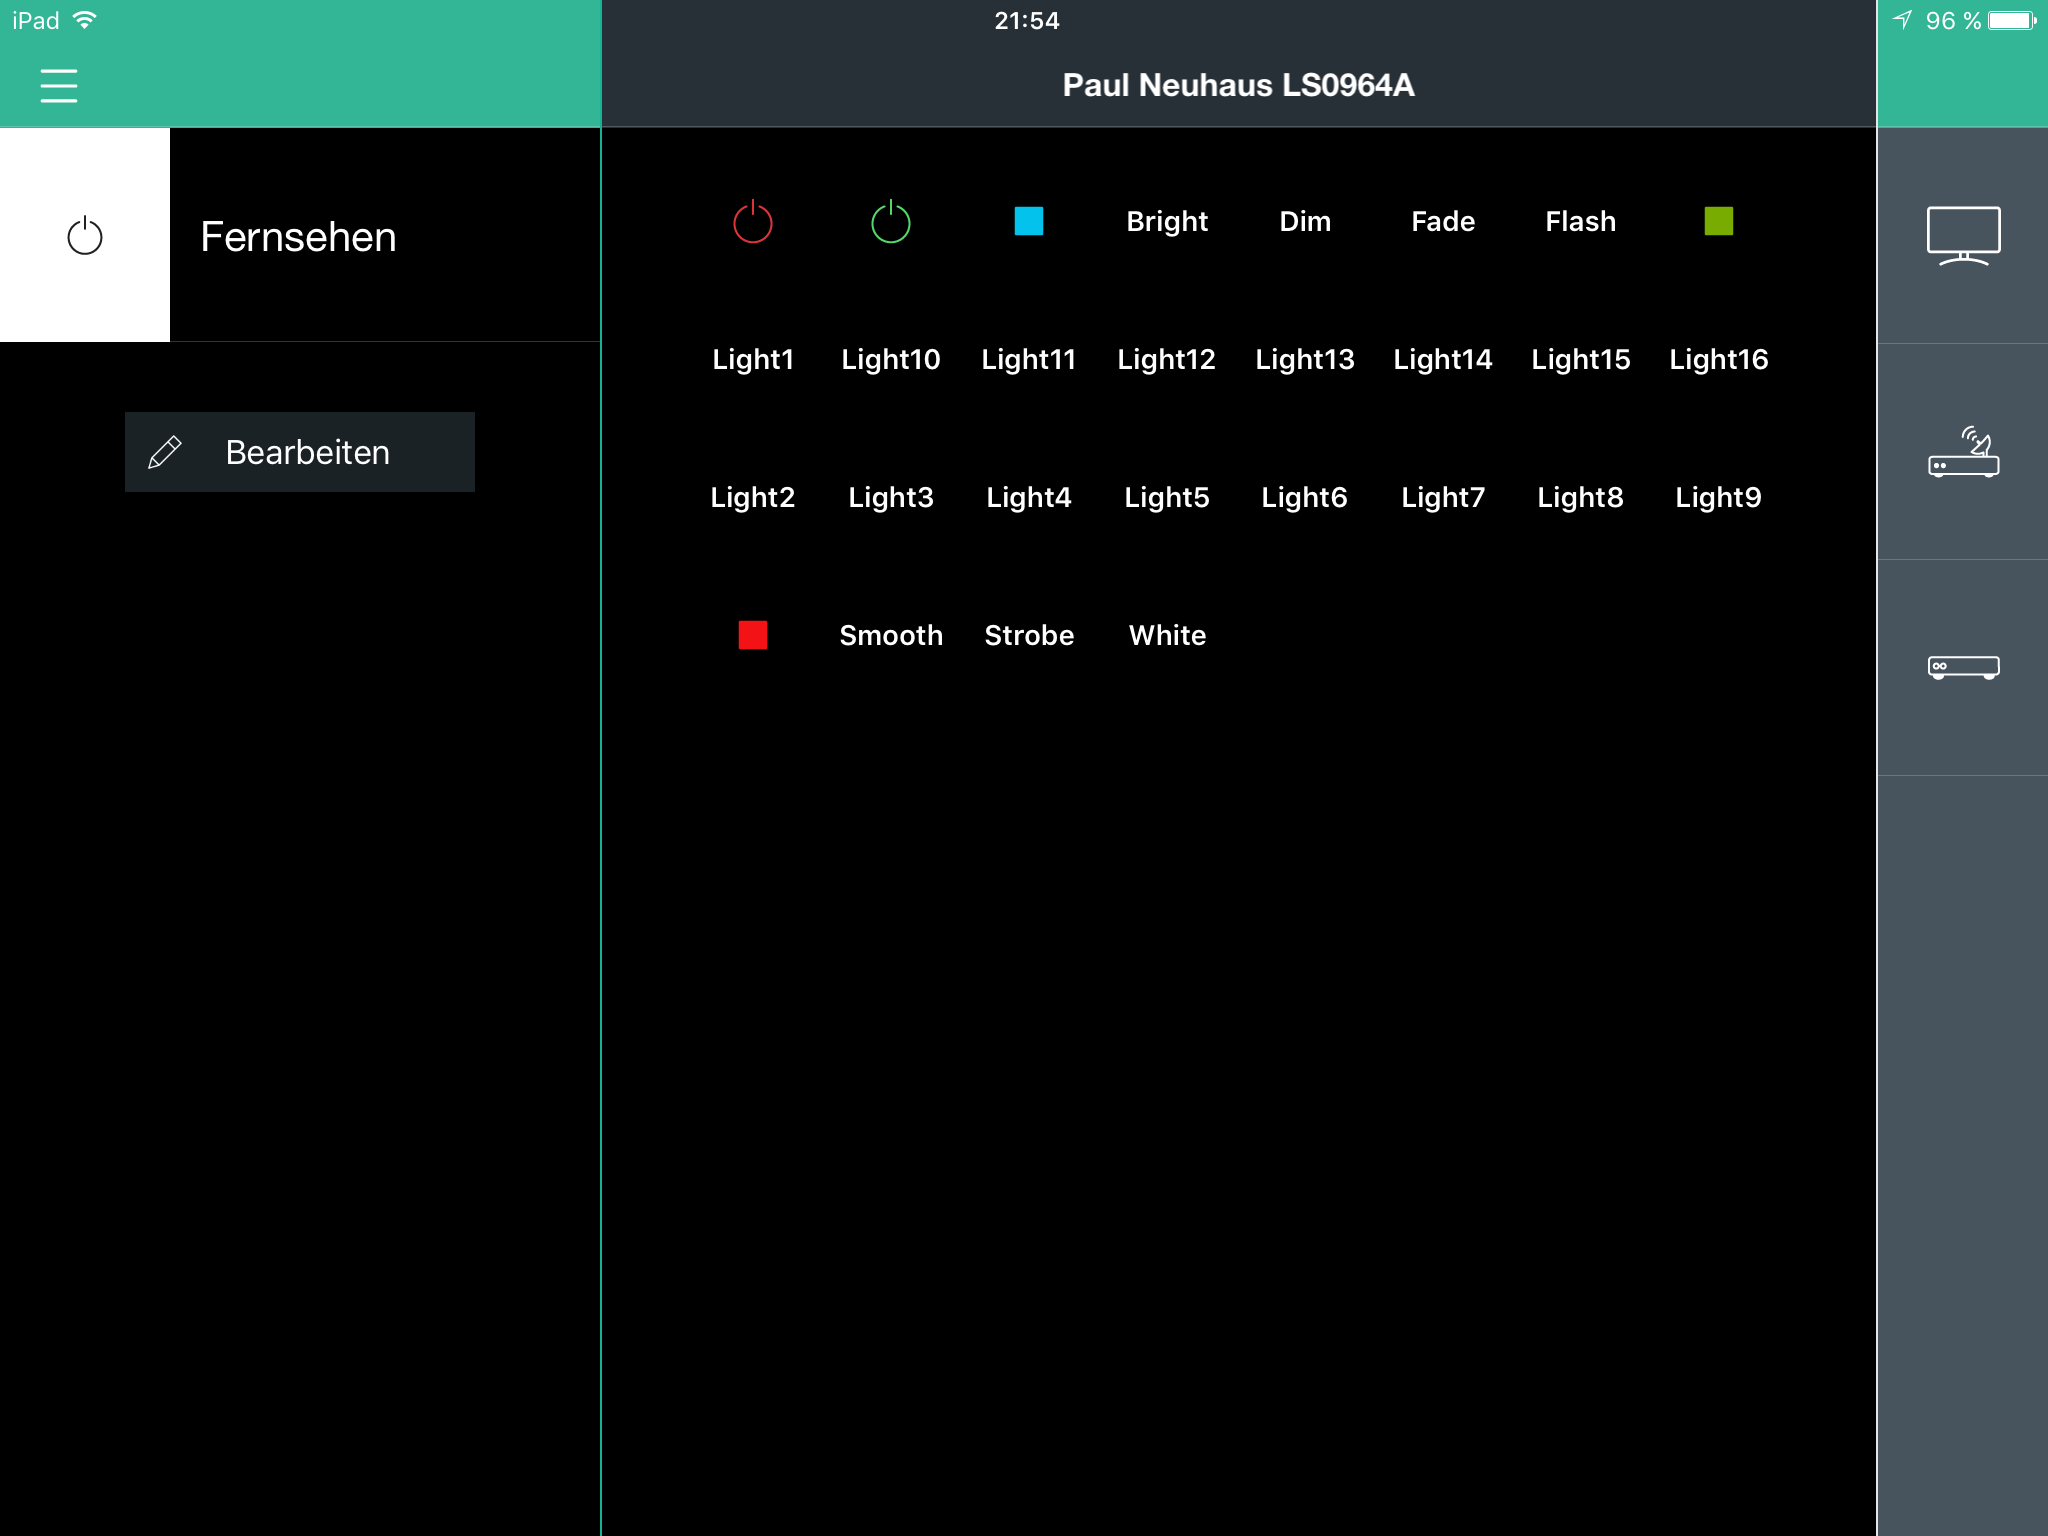Tap the red power off icon
This screenshot has width=2048, height=1536.
click(752, 222)
